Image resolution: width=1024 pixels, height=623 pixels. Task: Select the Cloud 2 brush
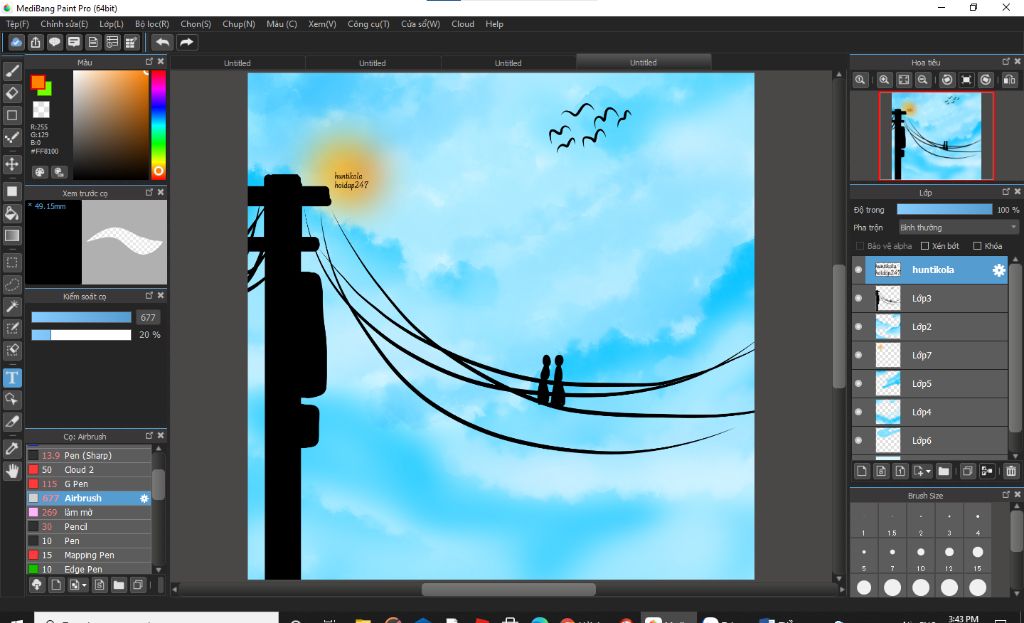tap(89, 470)
